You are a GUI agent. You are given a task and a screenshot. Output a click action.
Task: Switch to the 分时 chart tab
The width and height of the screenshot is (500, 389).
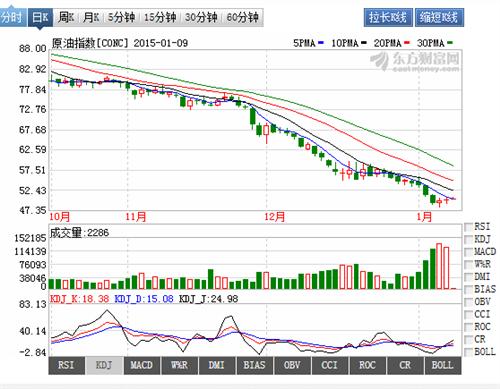click(x=13, y=17)
